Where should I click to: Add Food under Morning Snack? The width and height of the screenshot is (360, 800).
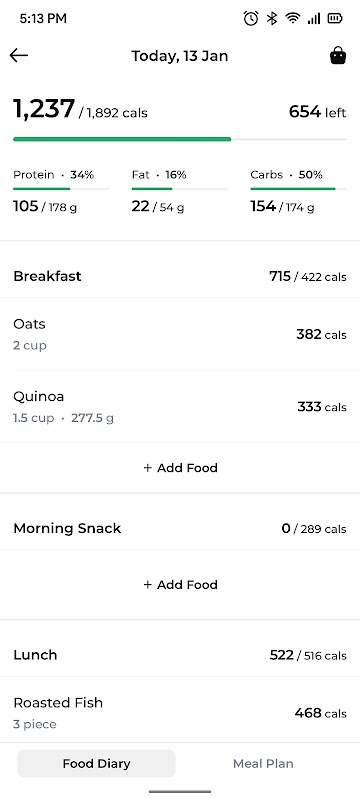[x=180, y=585]
